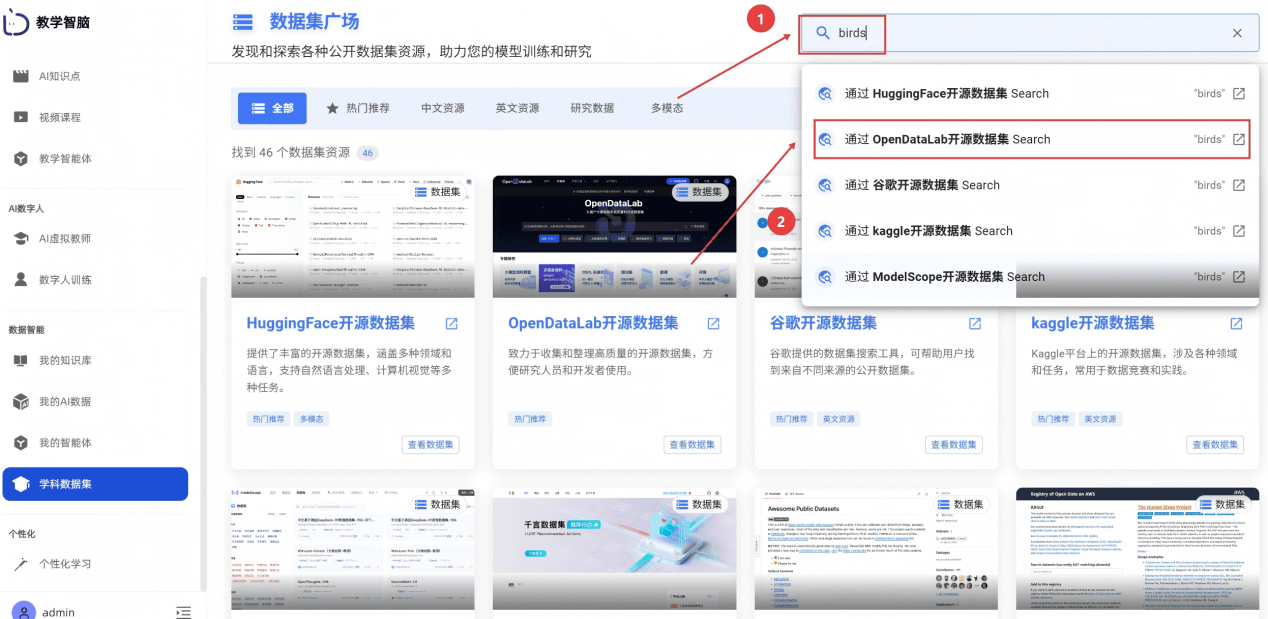Viewport: 1268px width, 619px height.
Task: Click the admin user avatar
Action: (23, 612)
